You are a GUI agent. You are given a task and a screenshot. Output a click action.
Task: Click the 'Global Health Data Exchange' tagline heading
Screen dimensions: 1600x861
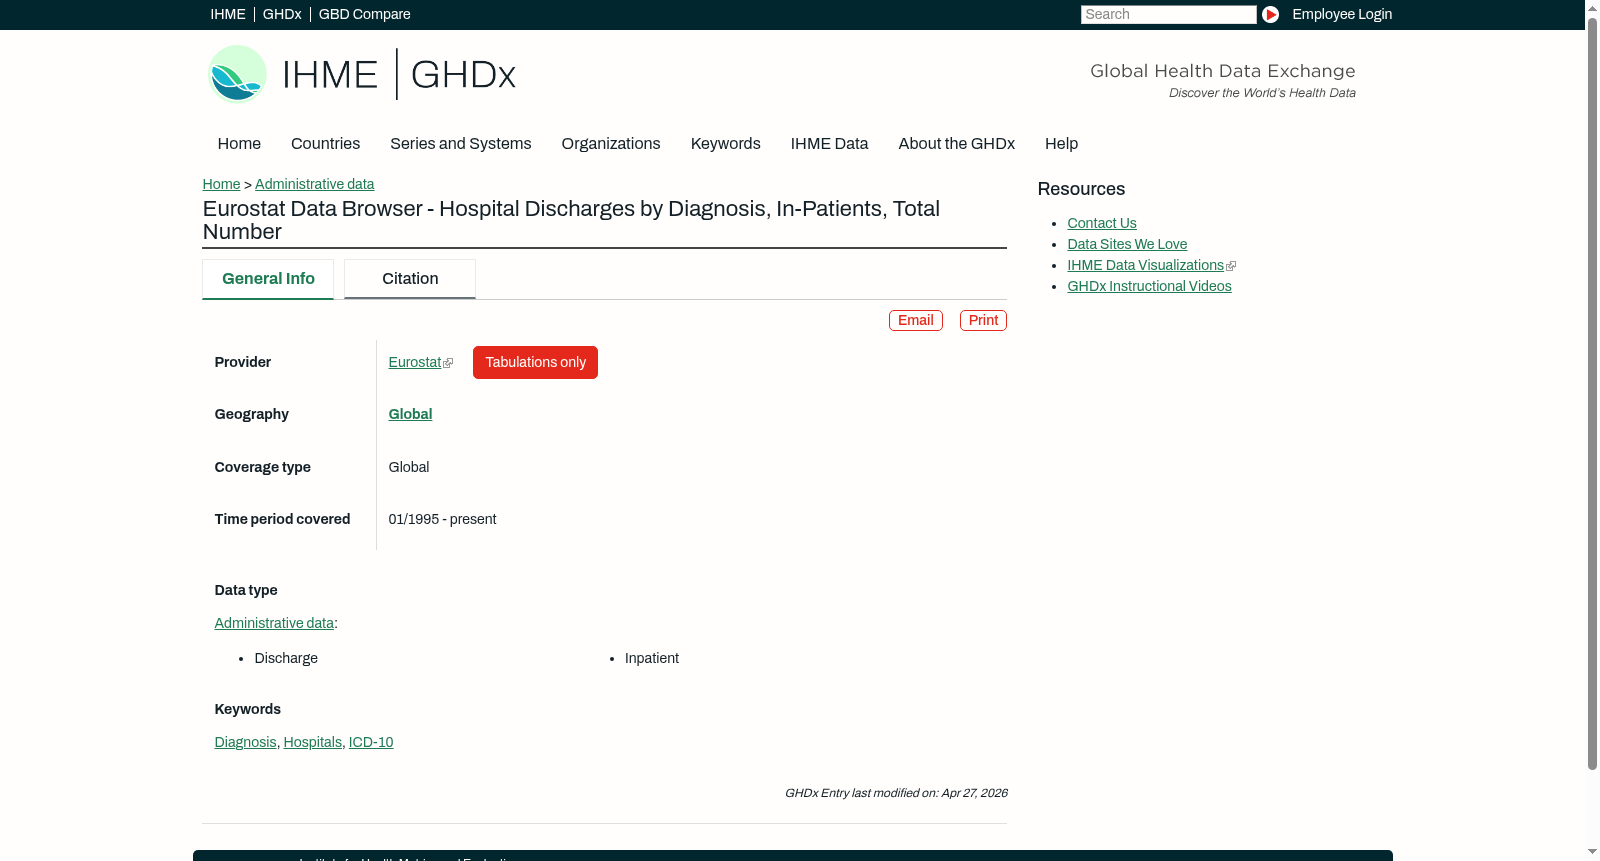[1222, 71]
